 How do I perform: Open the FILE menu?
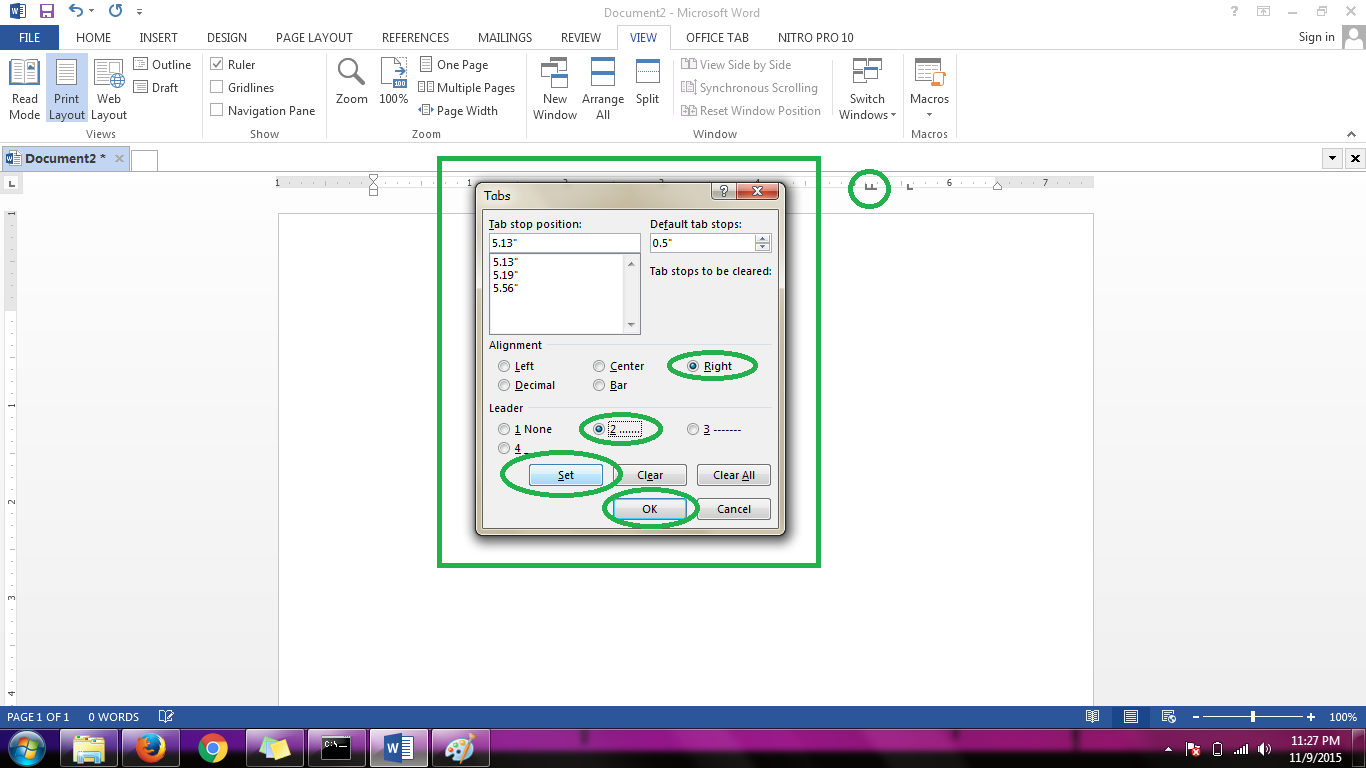point(29,37)
